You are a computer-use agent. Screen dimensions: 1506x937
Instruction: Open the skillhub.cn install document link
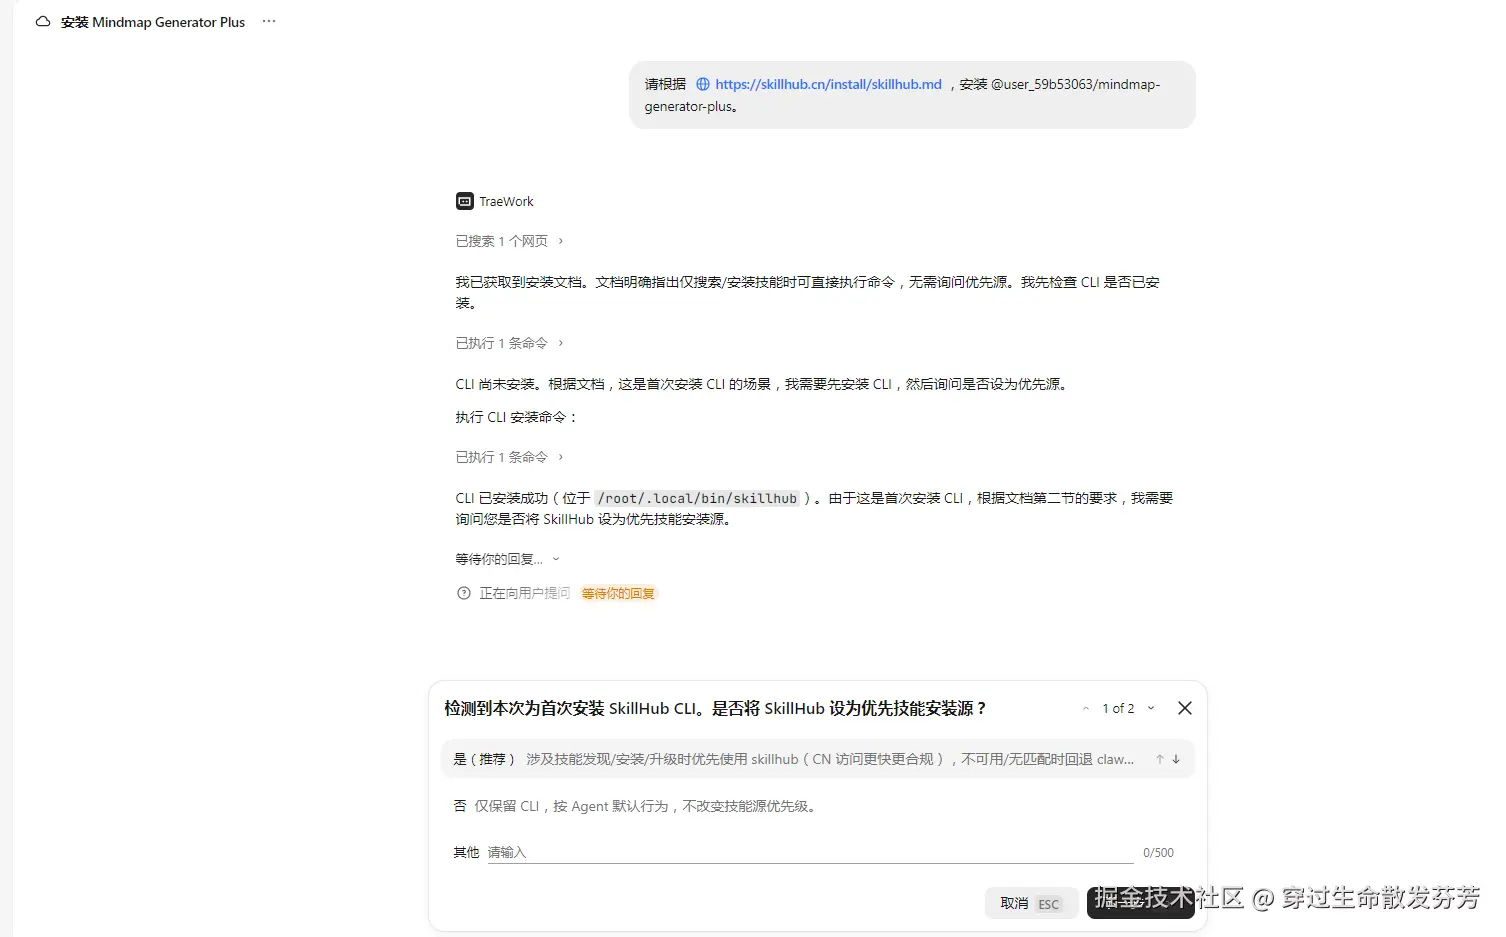pos(828,85)
